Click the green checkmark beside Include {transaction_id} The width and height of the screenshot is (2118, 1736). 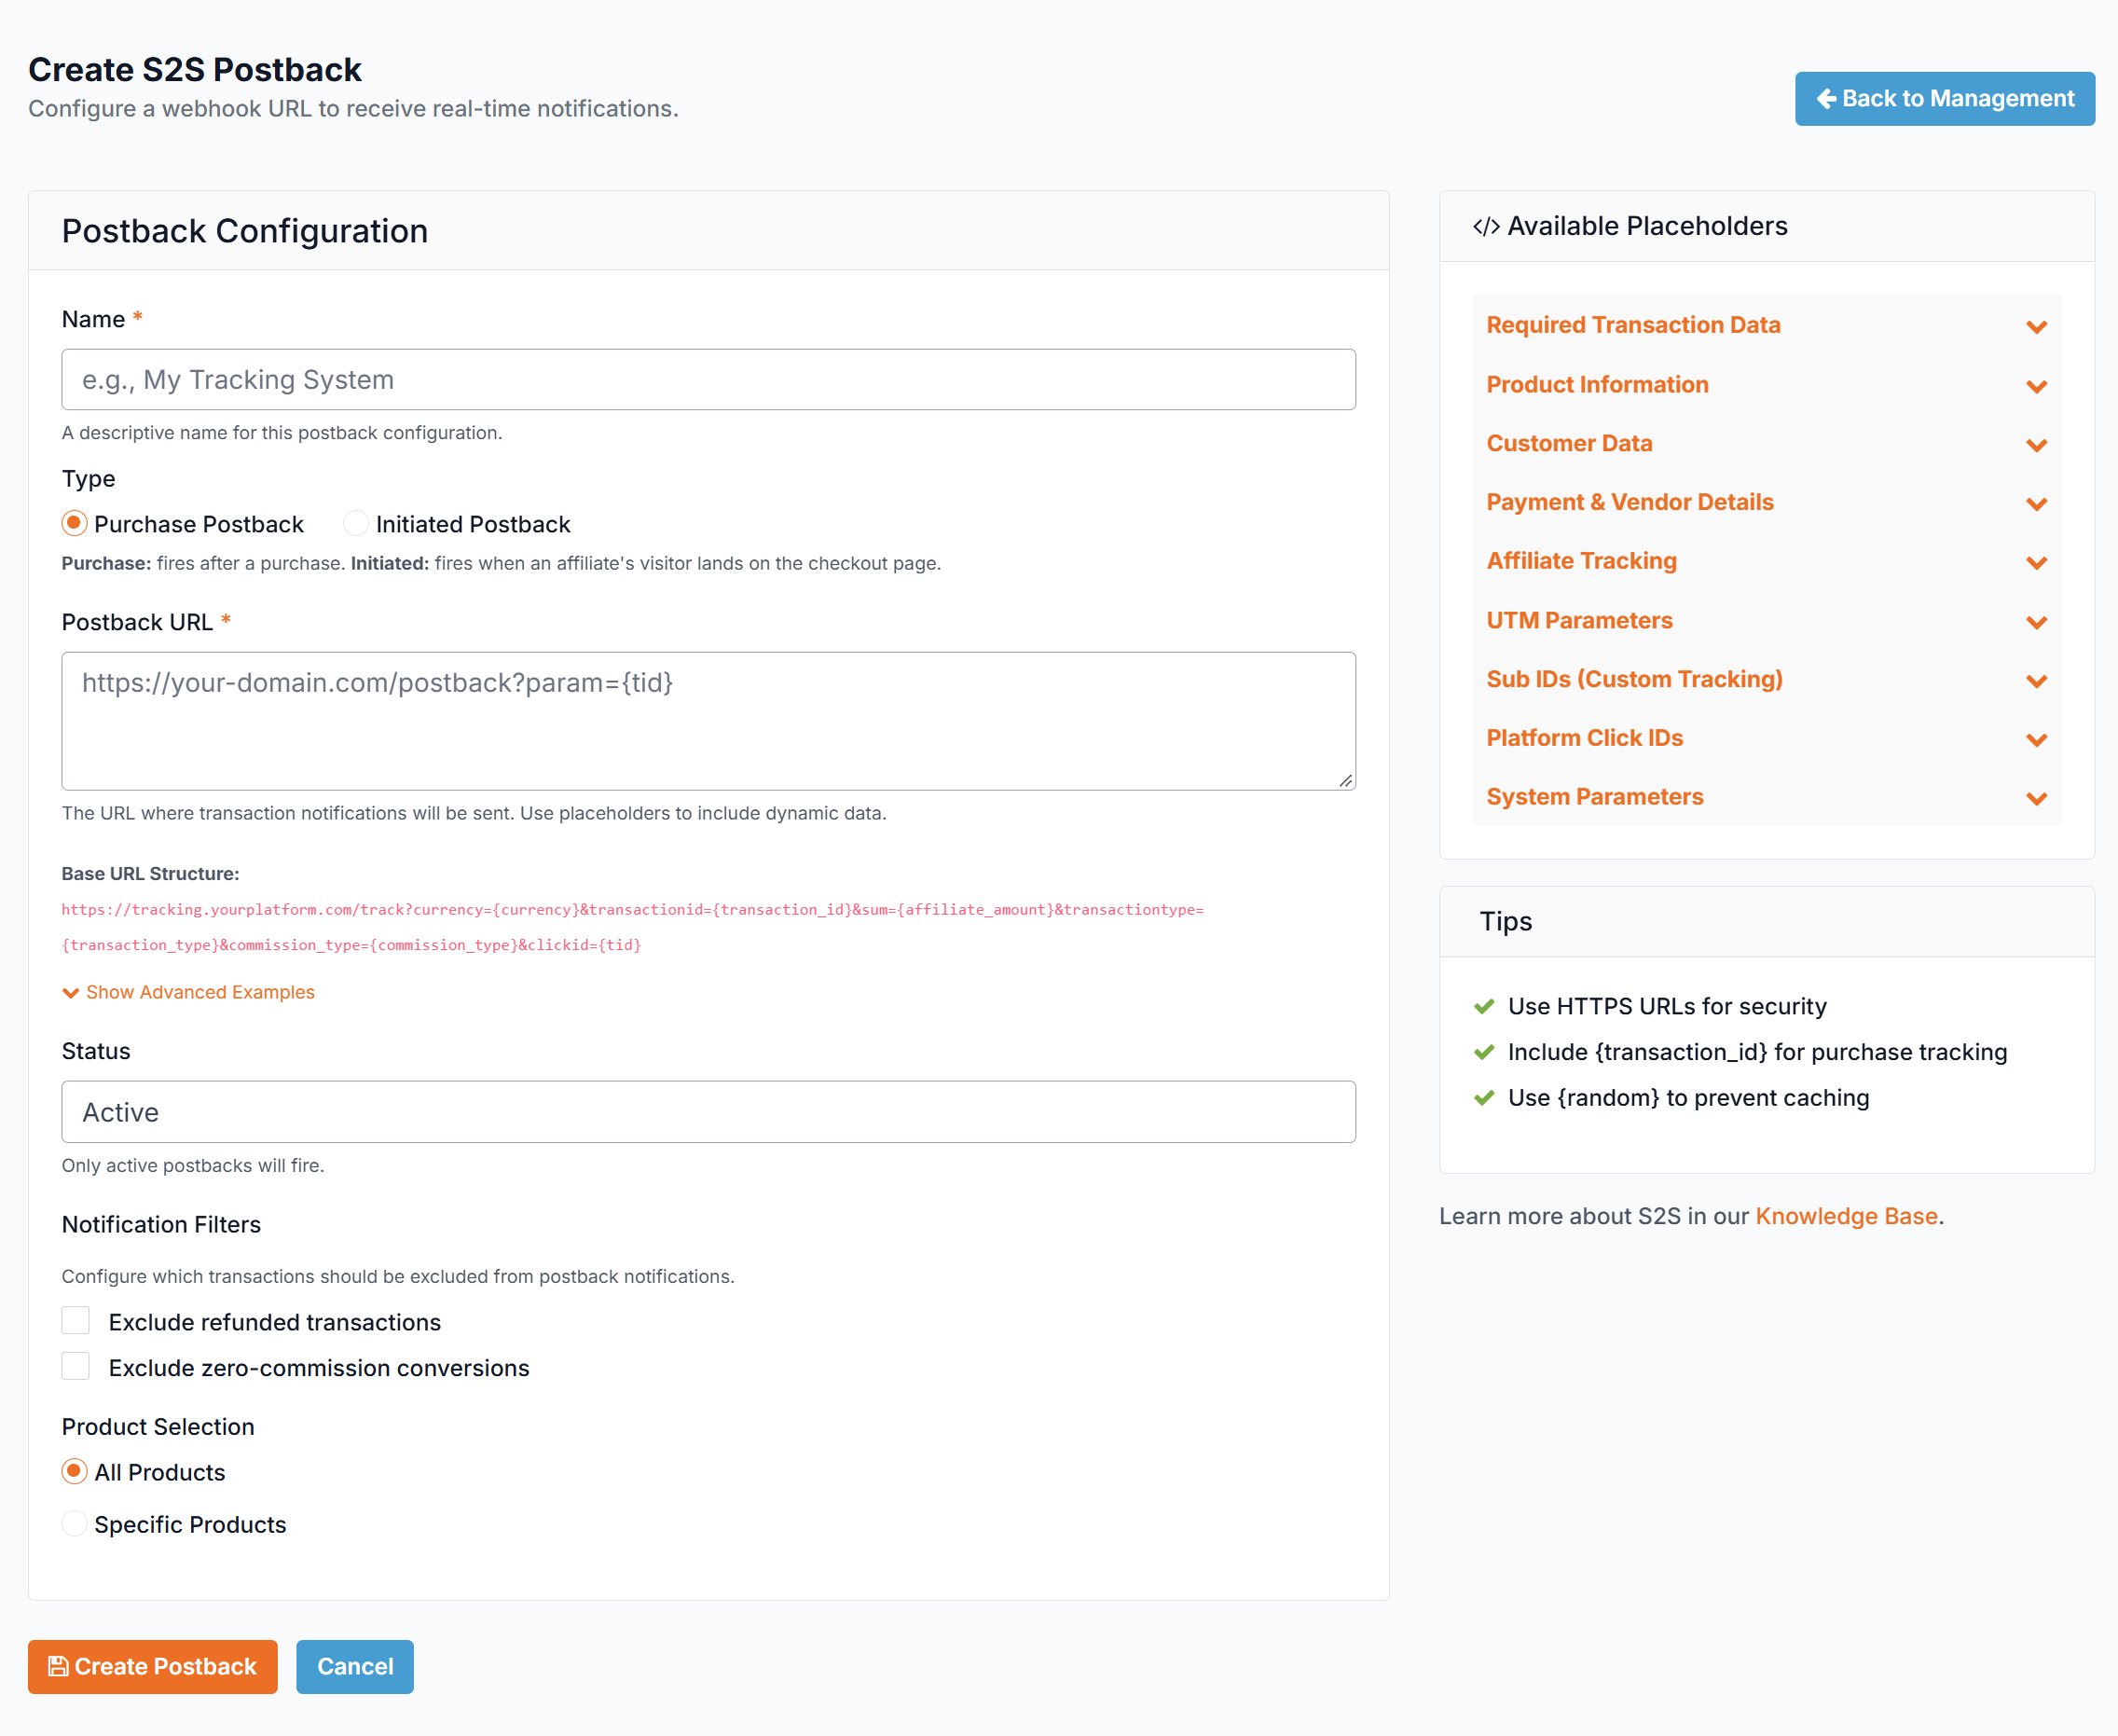click(1484, 1052)
